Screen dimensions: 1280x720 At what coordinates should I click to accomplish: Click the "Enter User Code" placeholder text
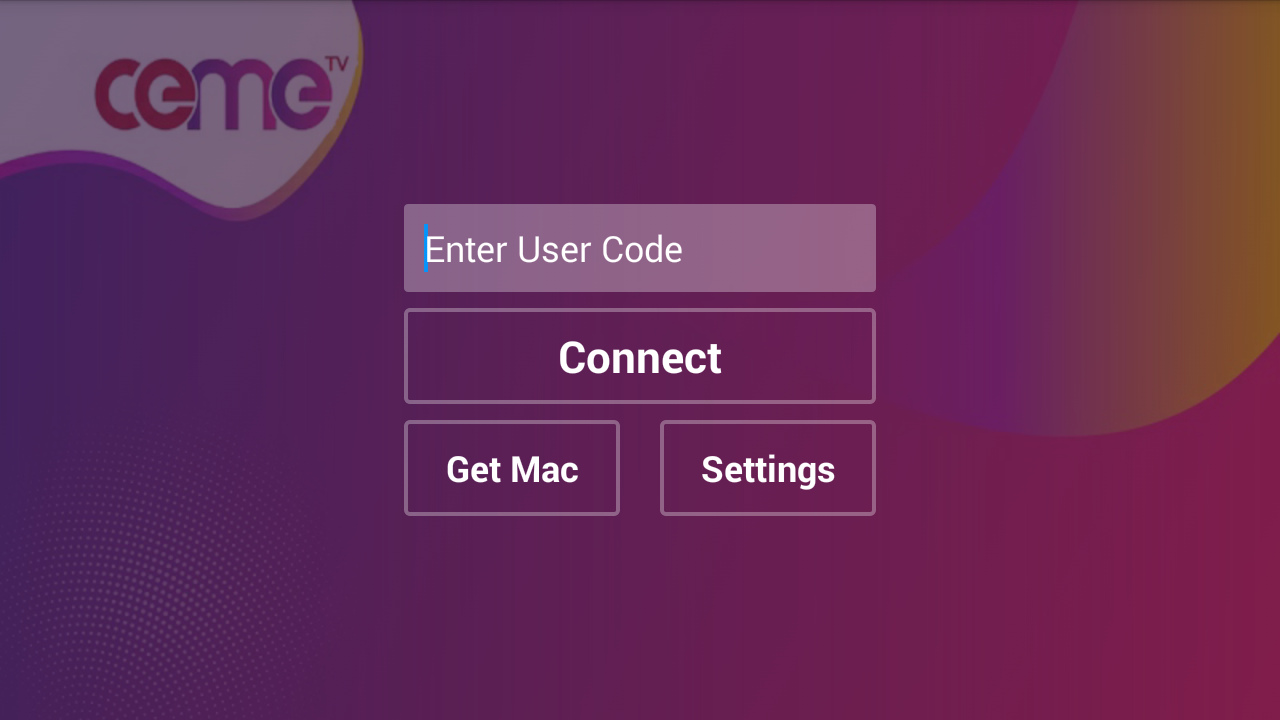554,249
